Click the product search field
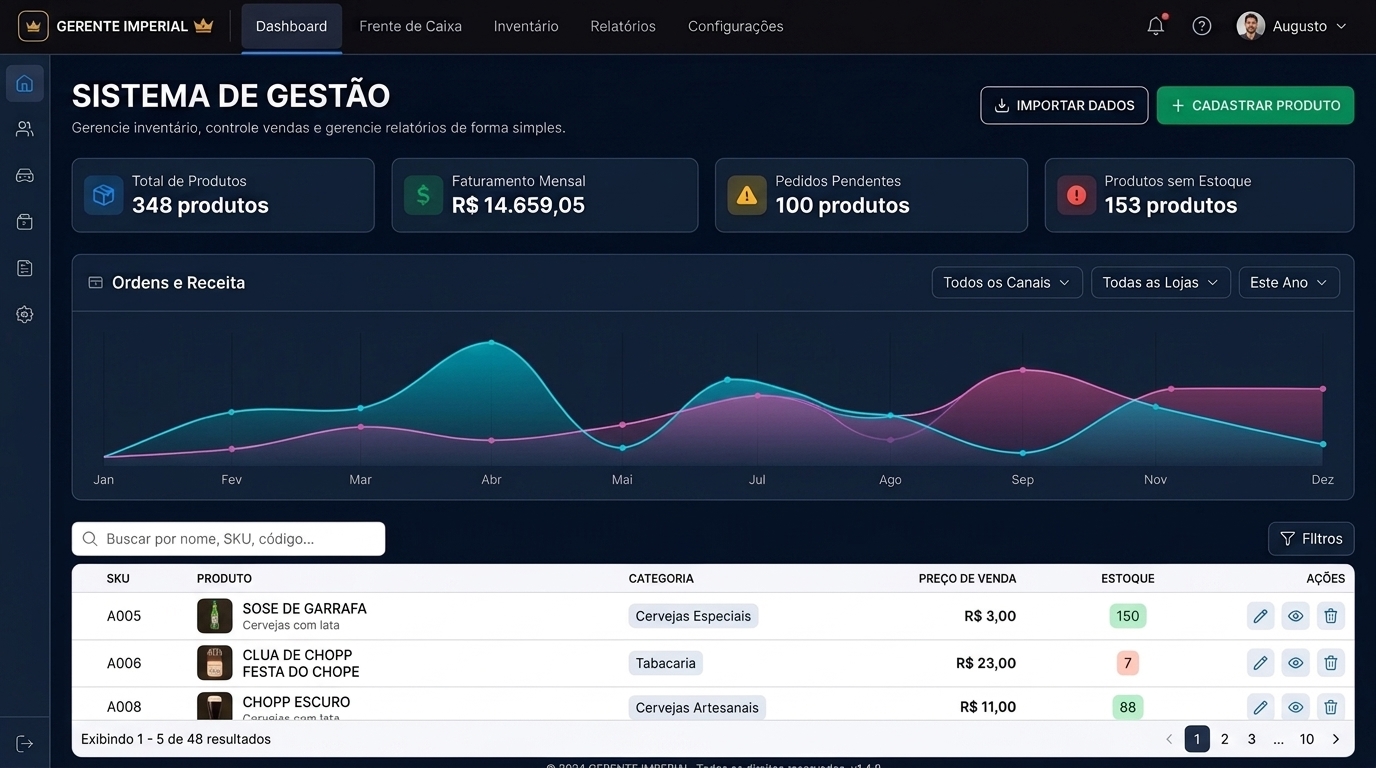The height and width of the screenshot is (768, 1376). pyautogui.click(x=228, y=539)
